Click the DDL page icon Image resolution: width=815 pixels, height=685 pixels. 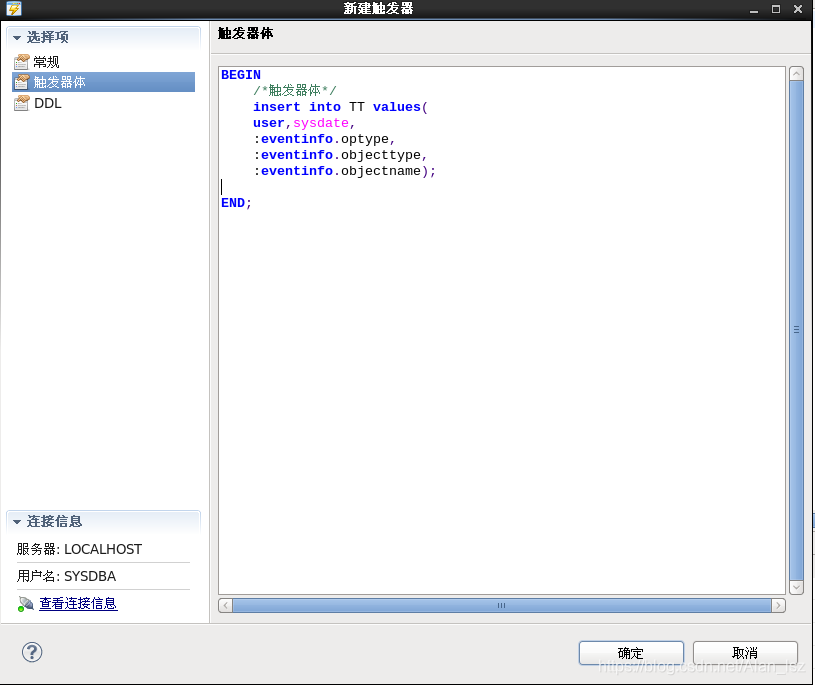[21, 103]
